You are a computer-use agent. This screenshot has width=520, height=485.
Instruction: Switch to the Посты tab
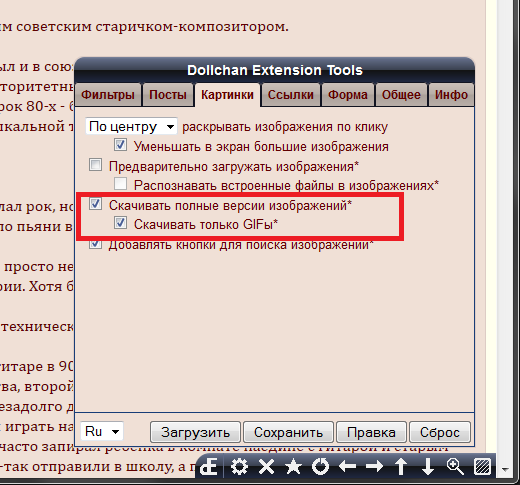pos(168,95)
